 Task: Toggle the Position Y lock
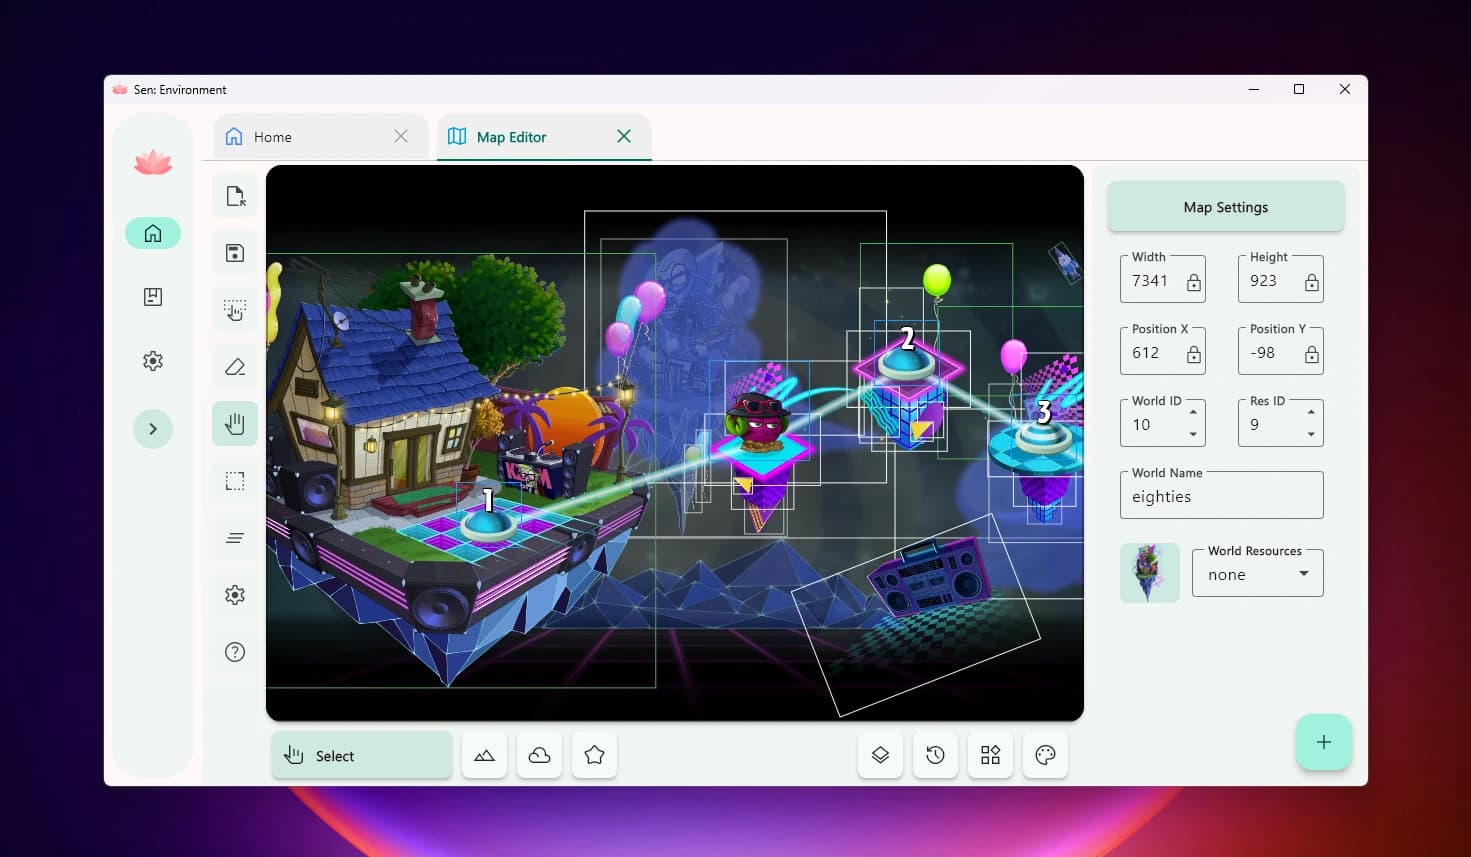click(x=1312, y=355)
